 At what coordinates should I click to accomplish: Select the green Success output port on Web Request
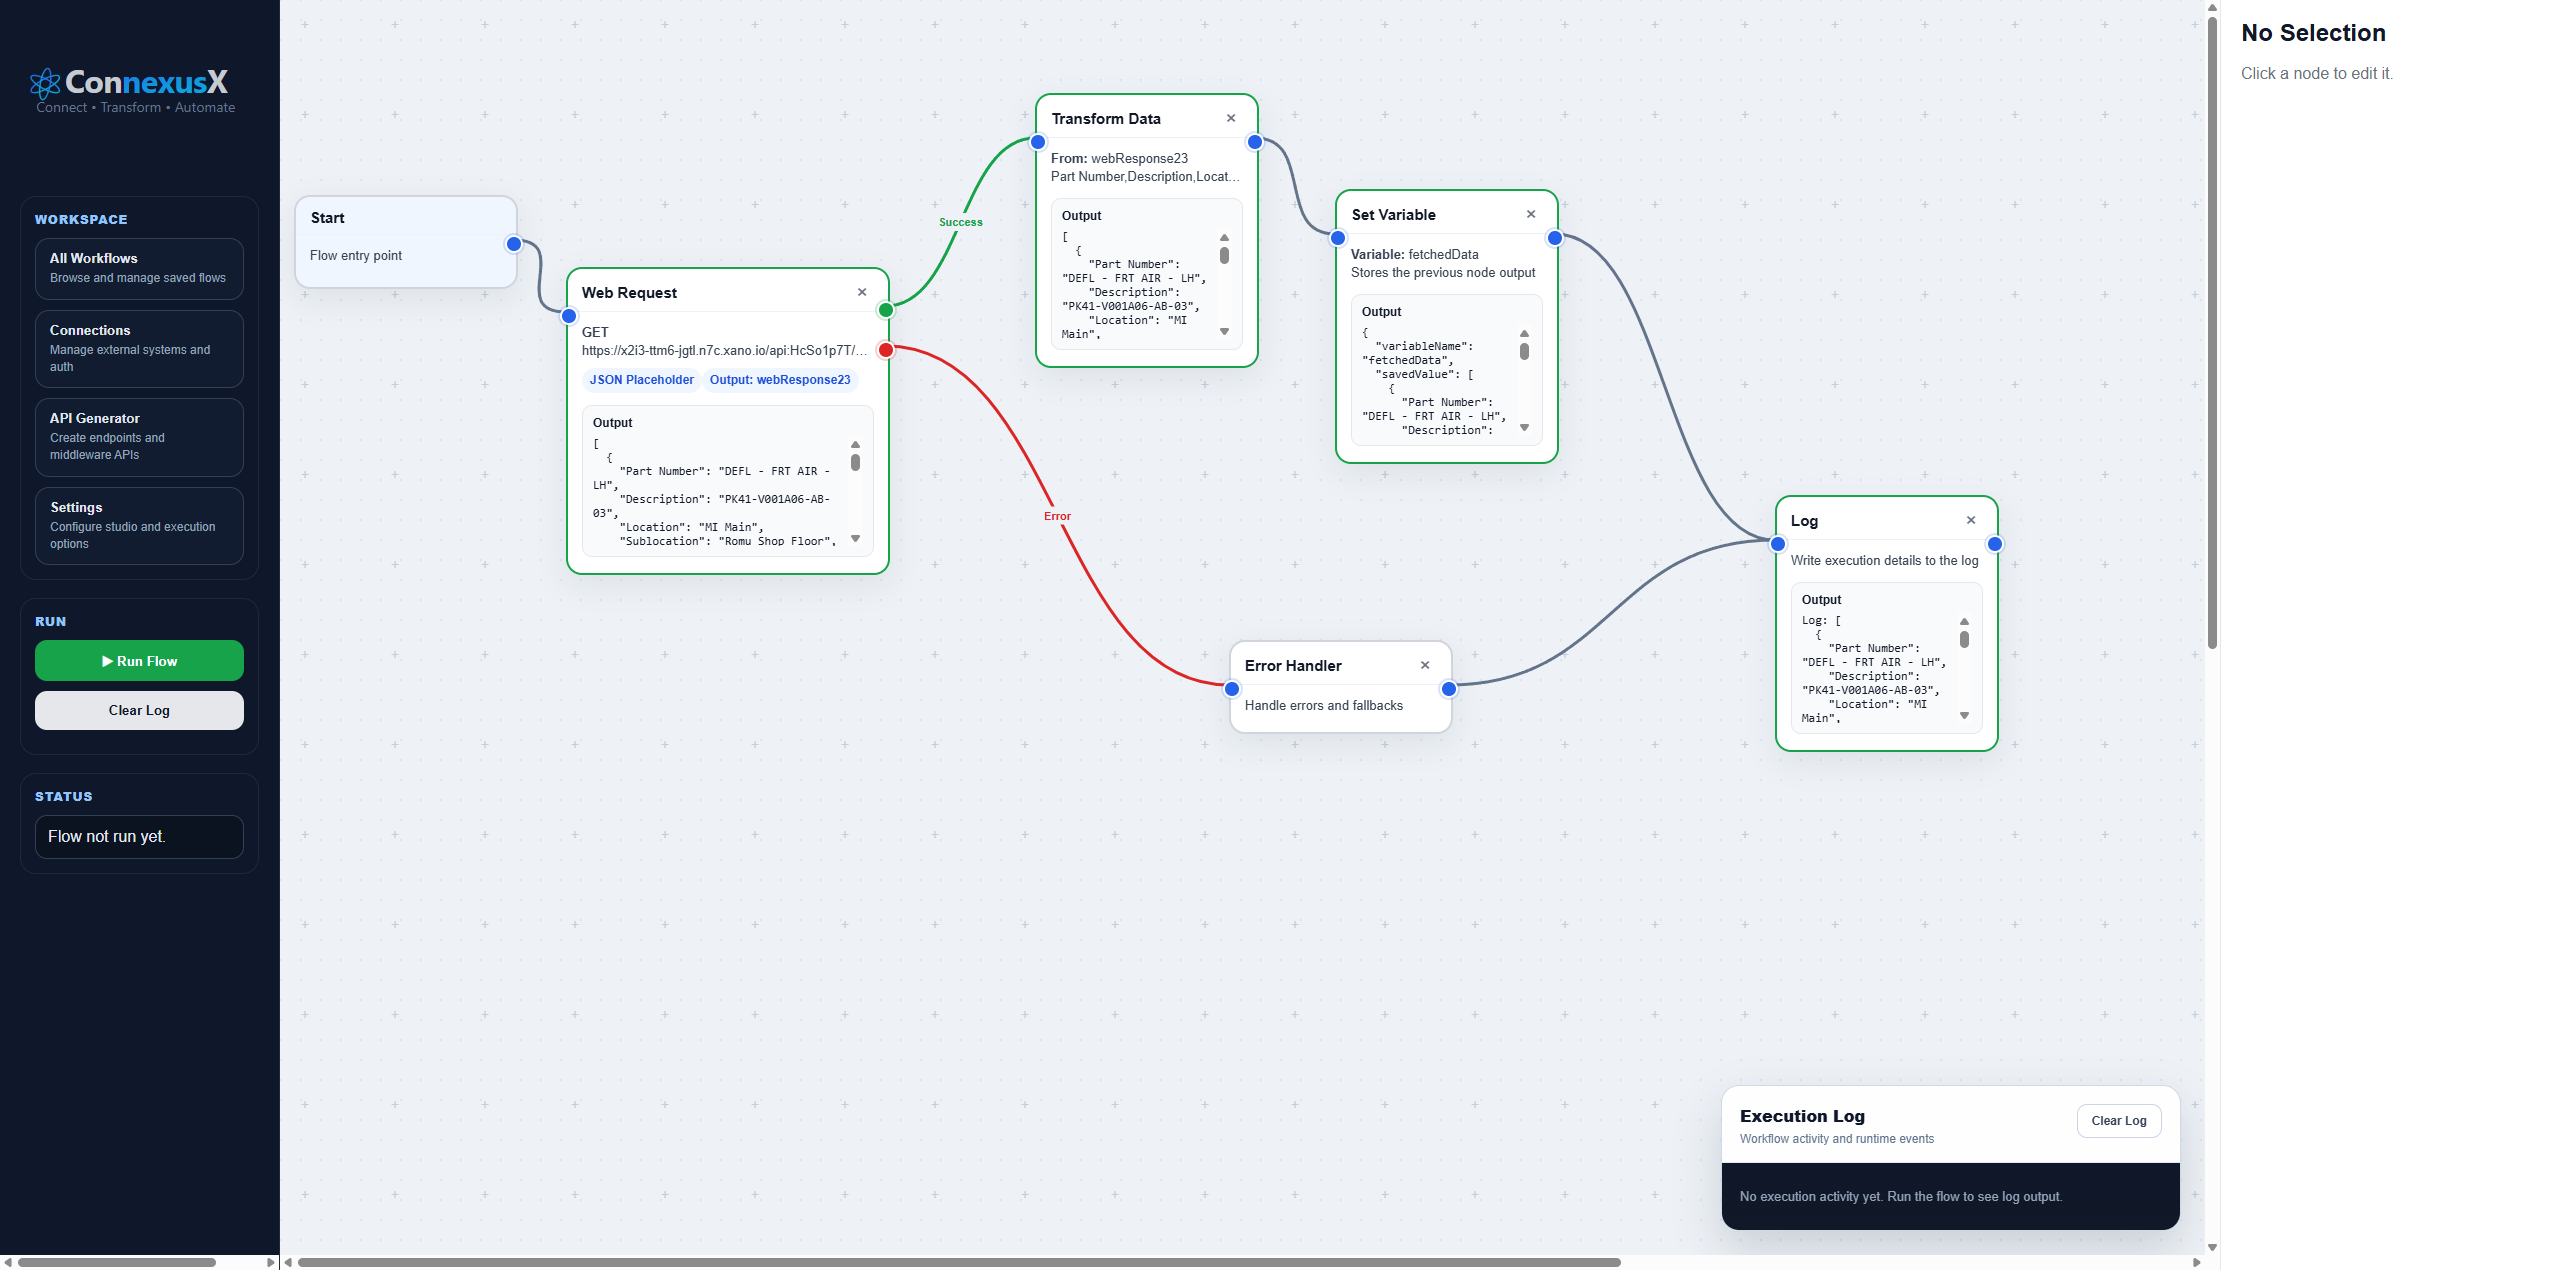coord(885,309)
